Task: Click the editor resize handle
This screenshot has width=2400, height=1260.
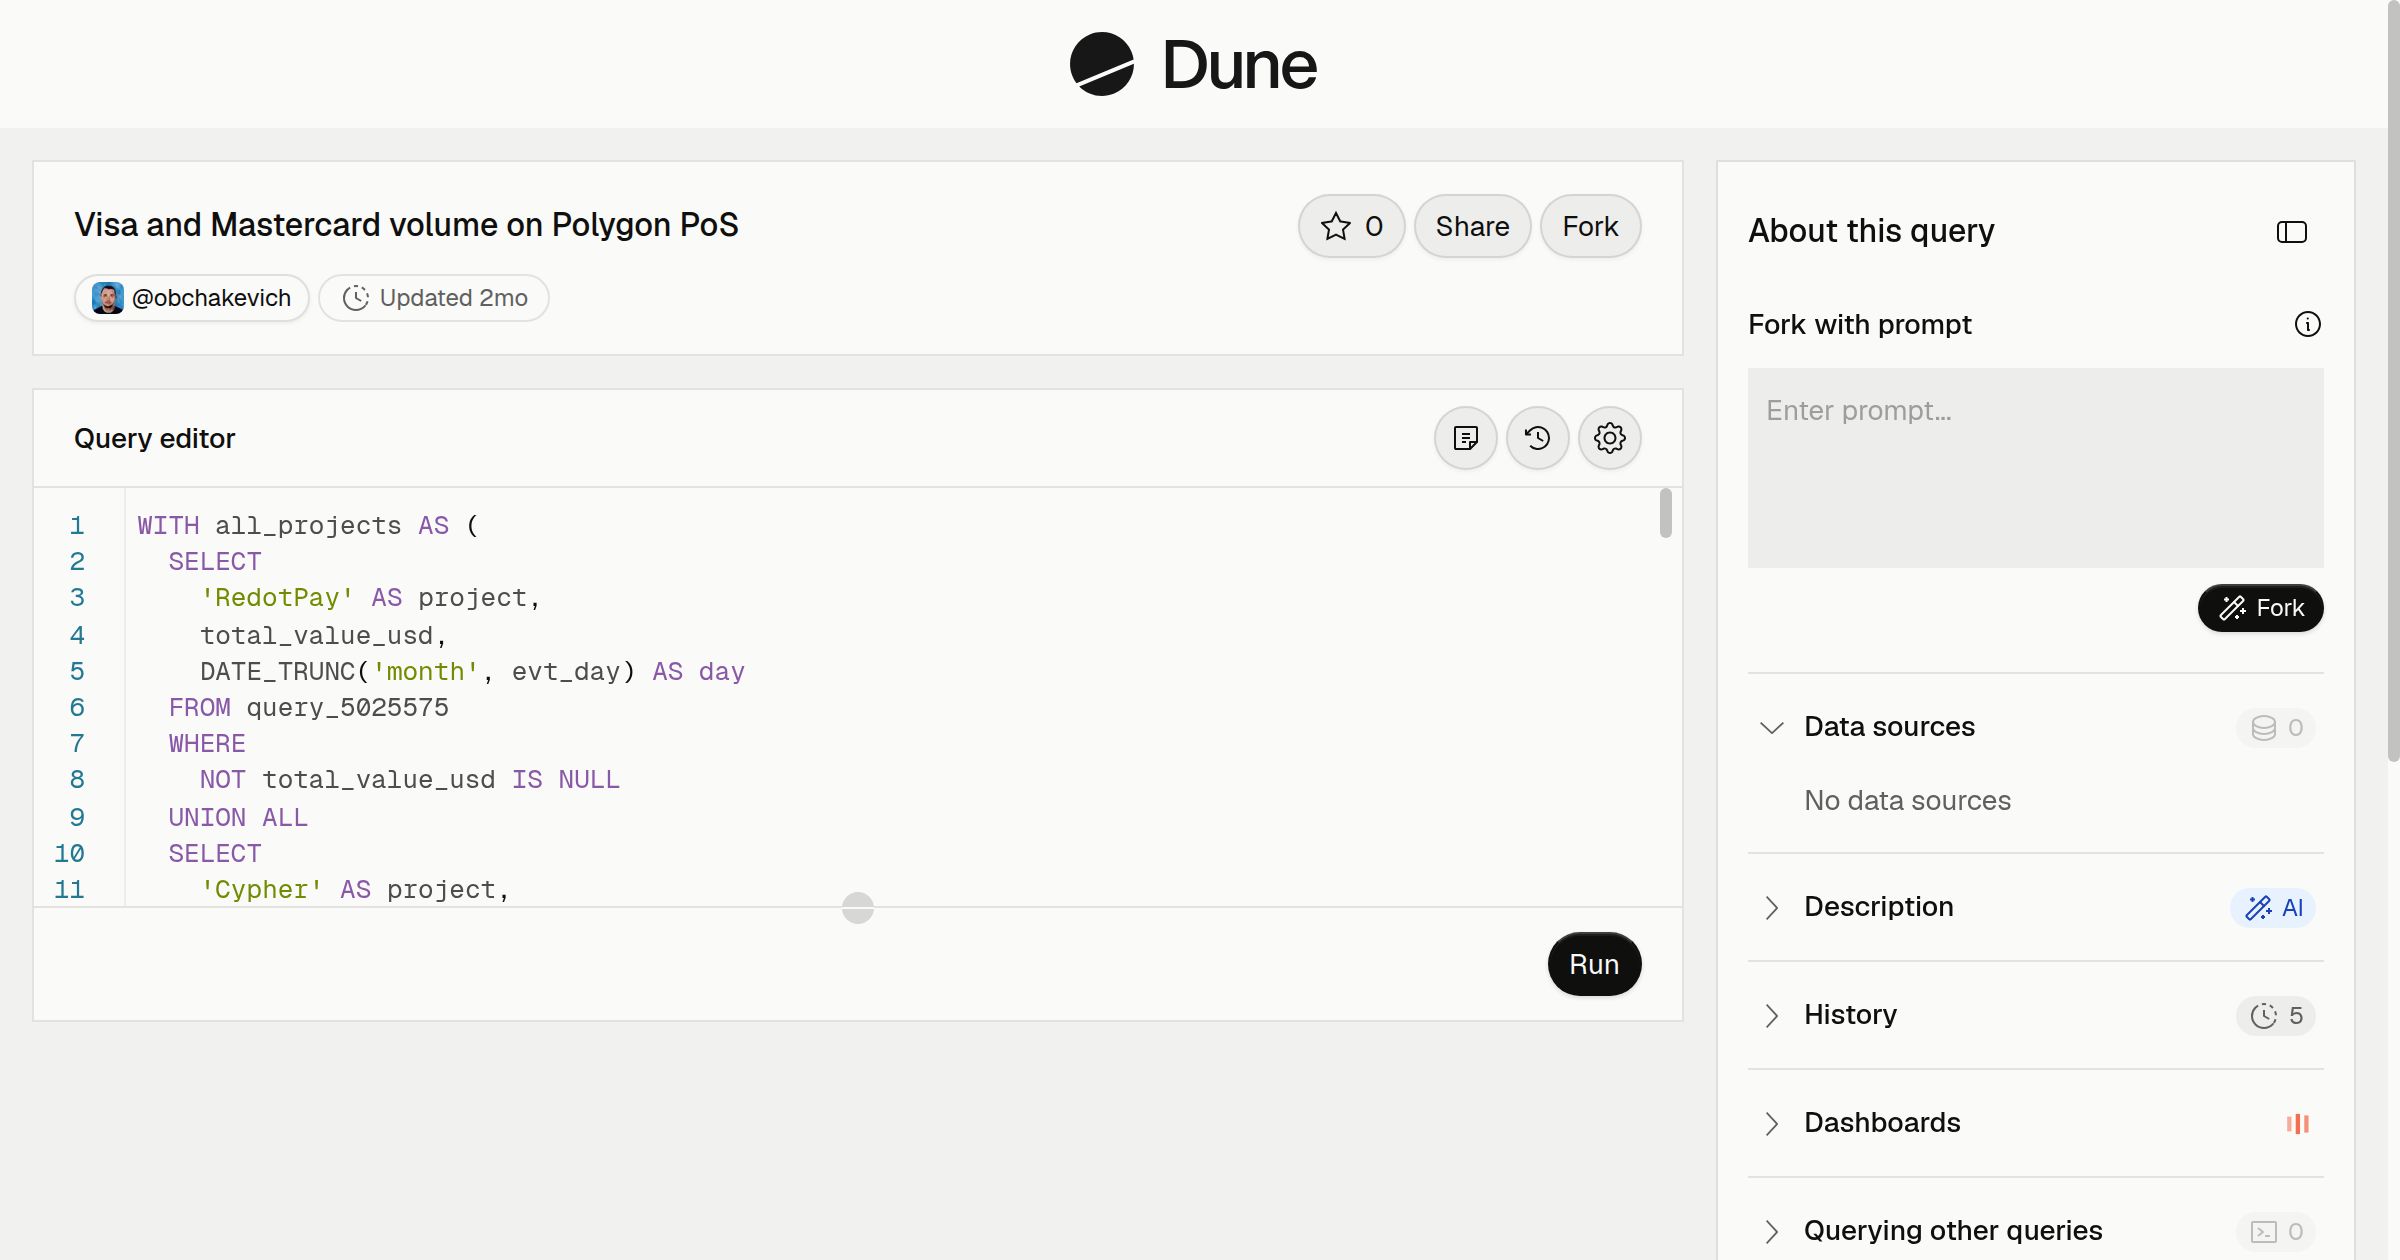Action: [858, 908]
